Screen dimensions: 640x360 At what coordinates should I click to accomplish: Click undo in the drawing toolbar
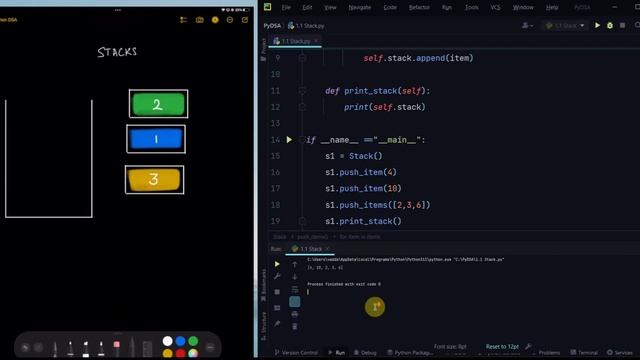point(25,347)
